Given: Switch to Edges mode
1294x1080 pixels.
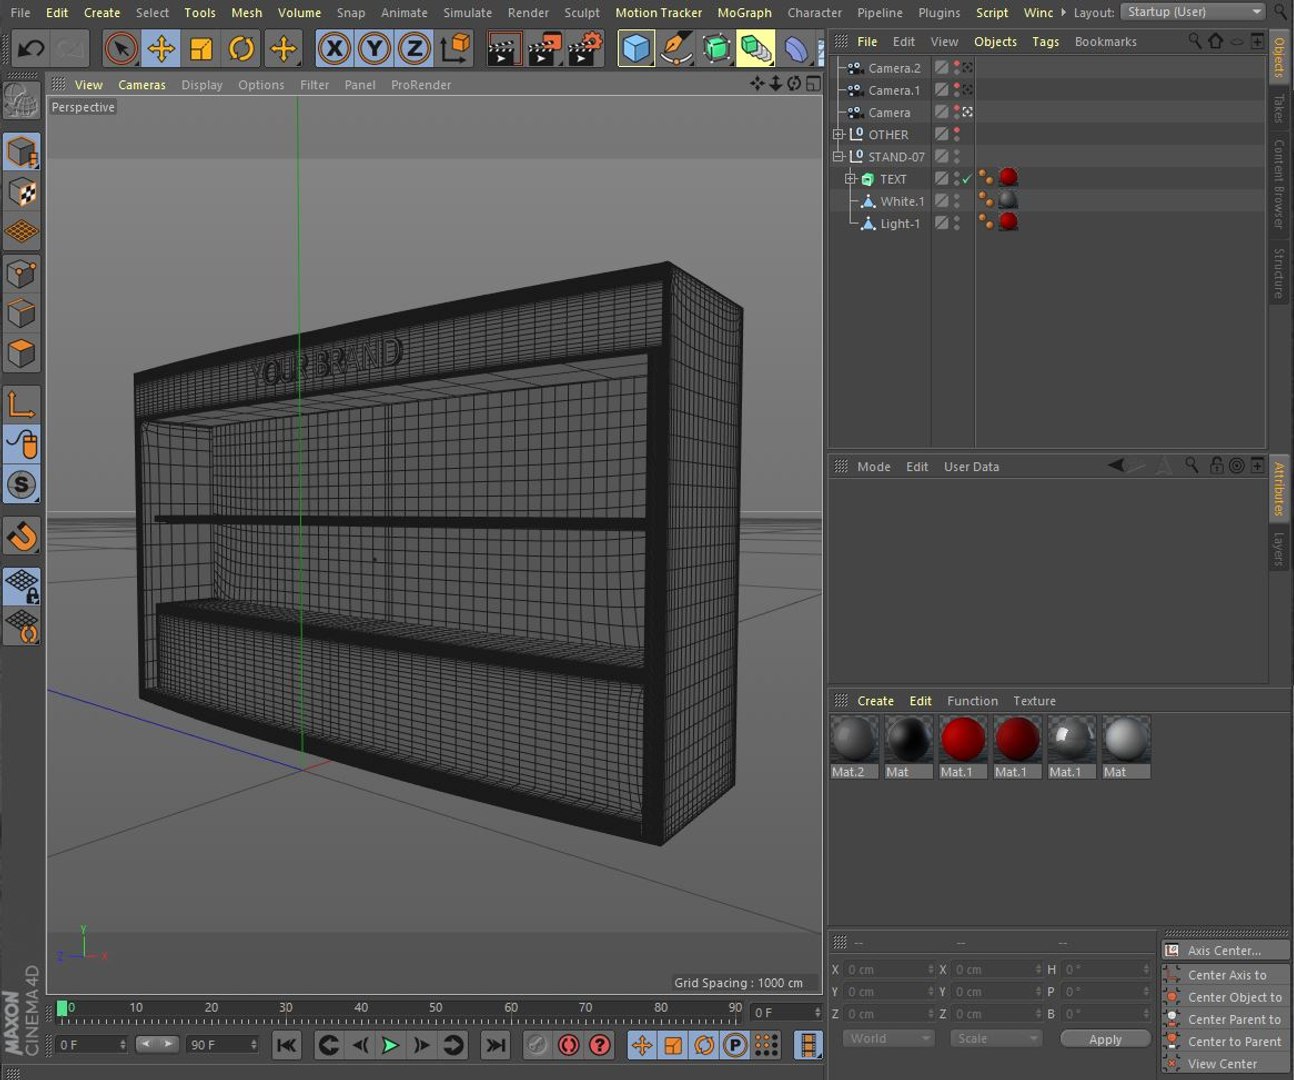Looking at the screenshot, I should tap(22, 313).
